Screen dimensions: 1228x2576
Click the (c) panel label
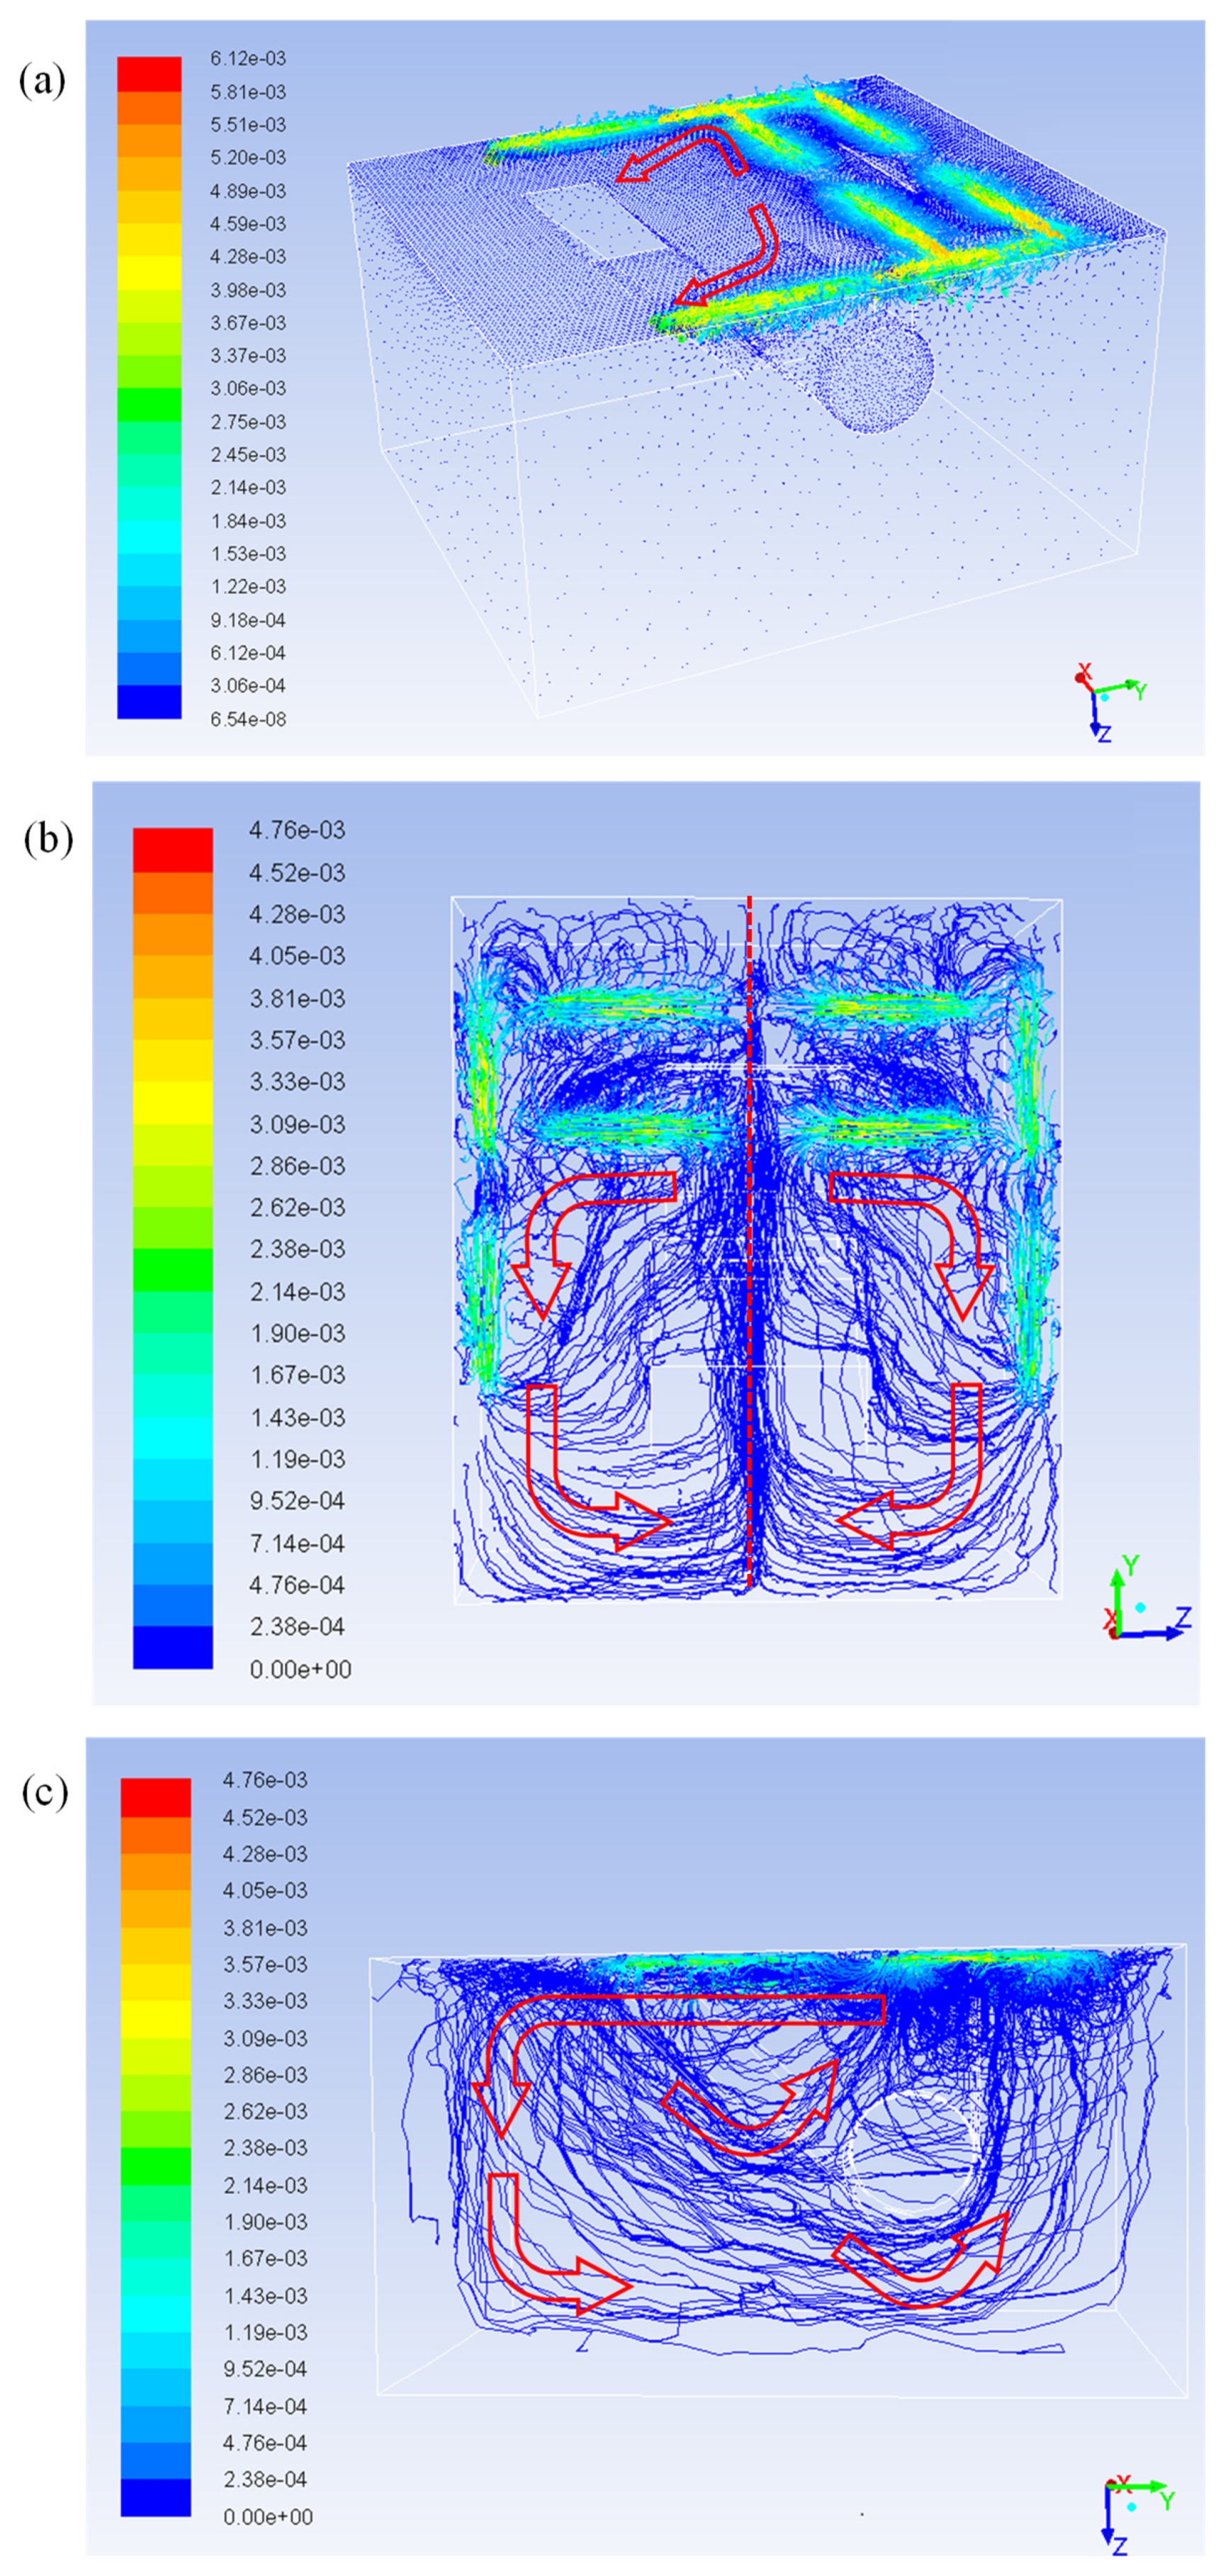click(45, 1792)
